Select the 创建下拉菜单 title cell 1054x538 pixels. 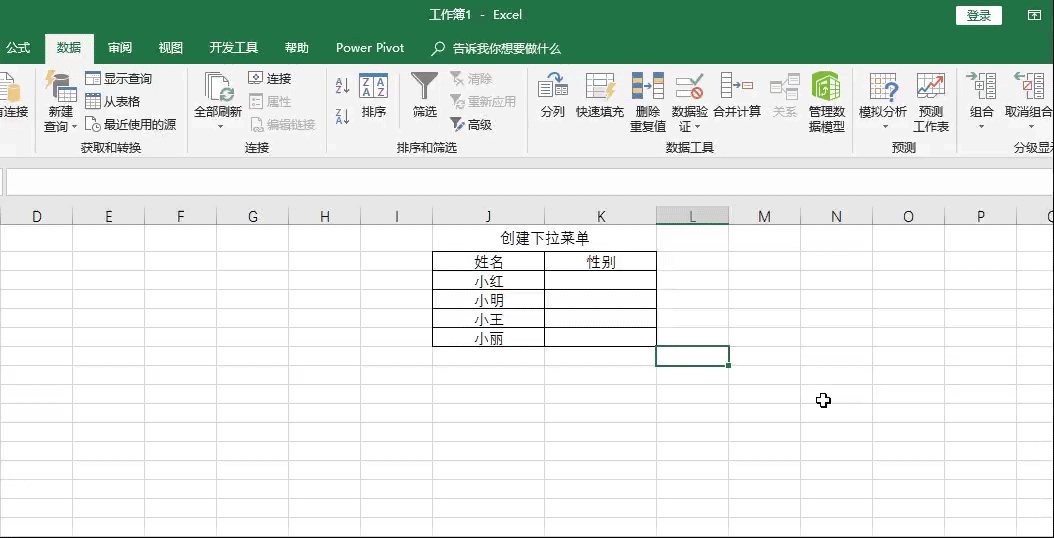click(544, 238)
